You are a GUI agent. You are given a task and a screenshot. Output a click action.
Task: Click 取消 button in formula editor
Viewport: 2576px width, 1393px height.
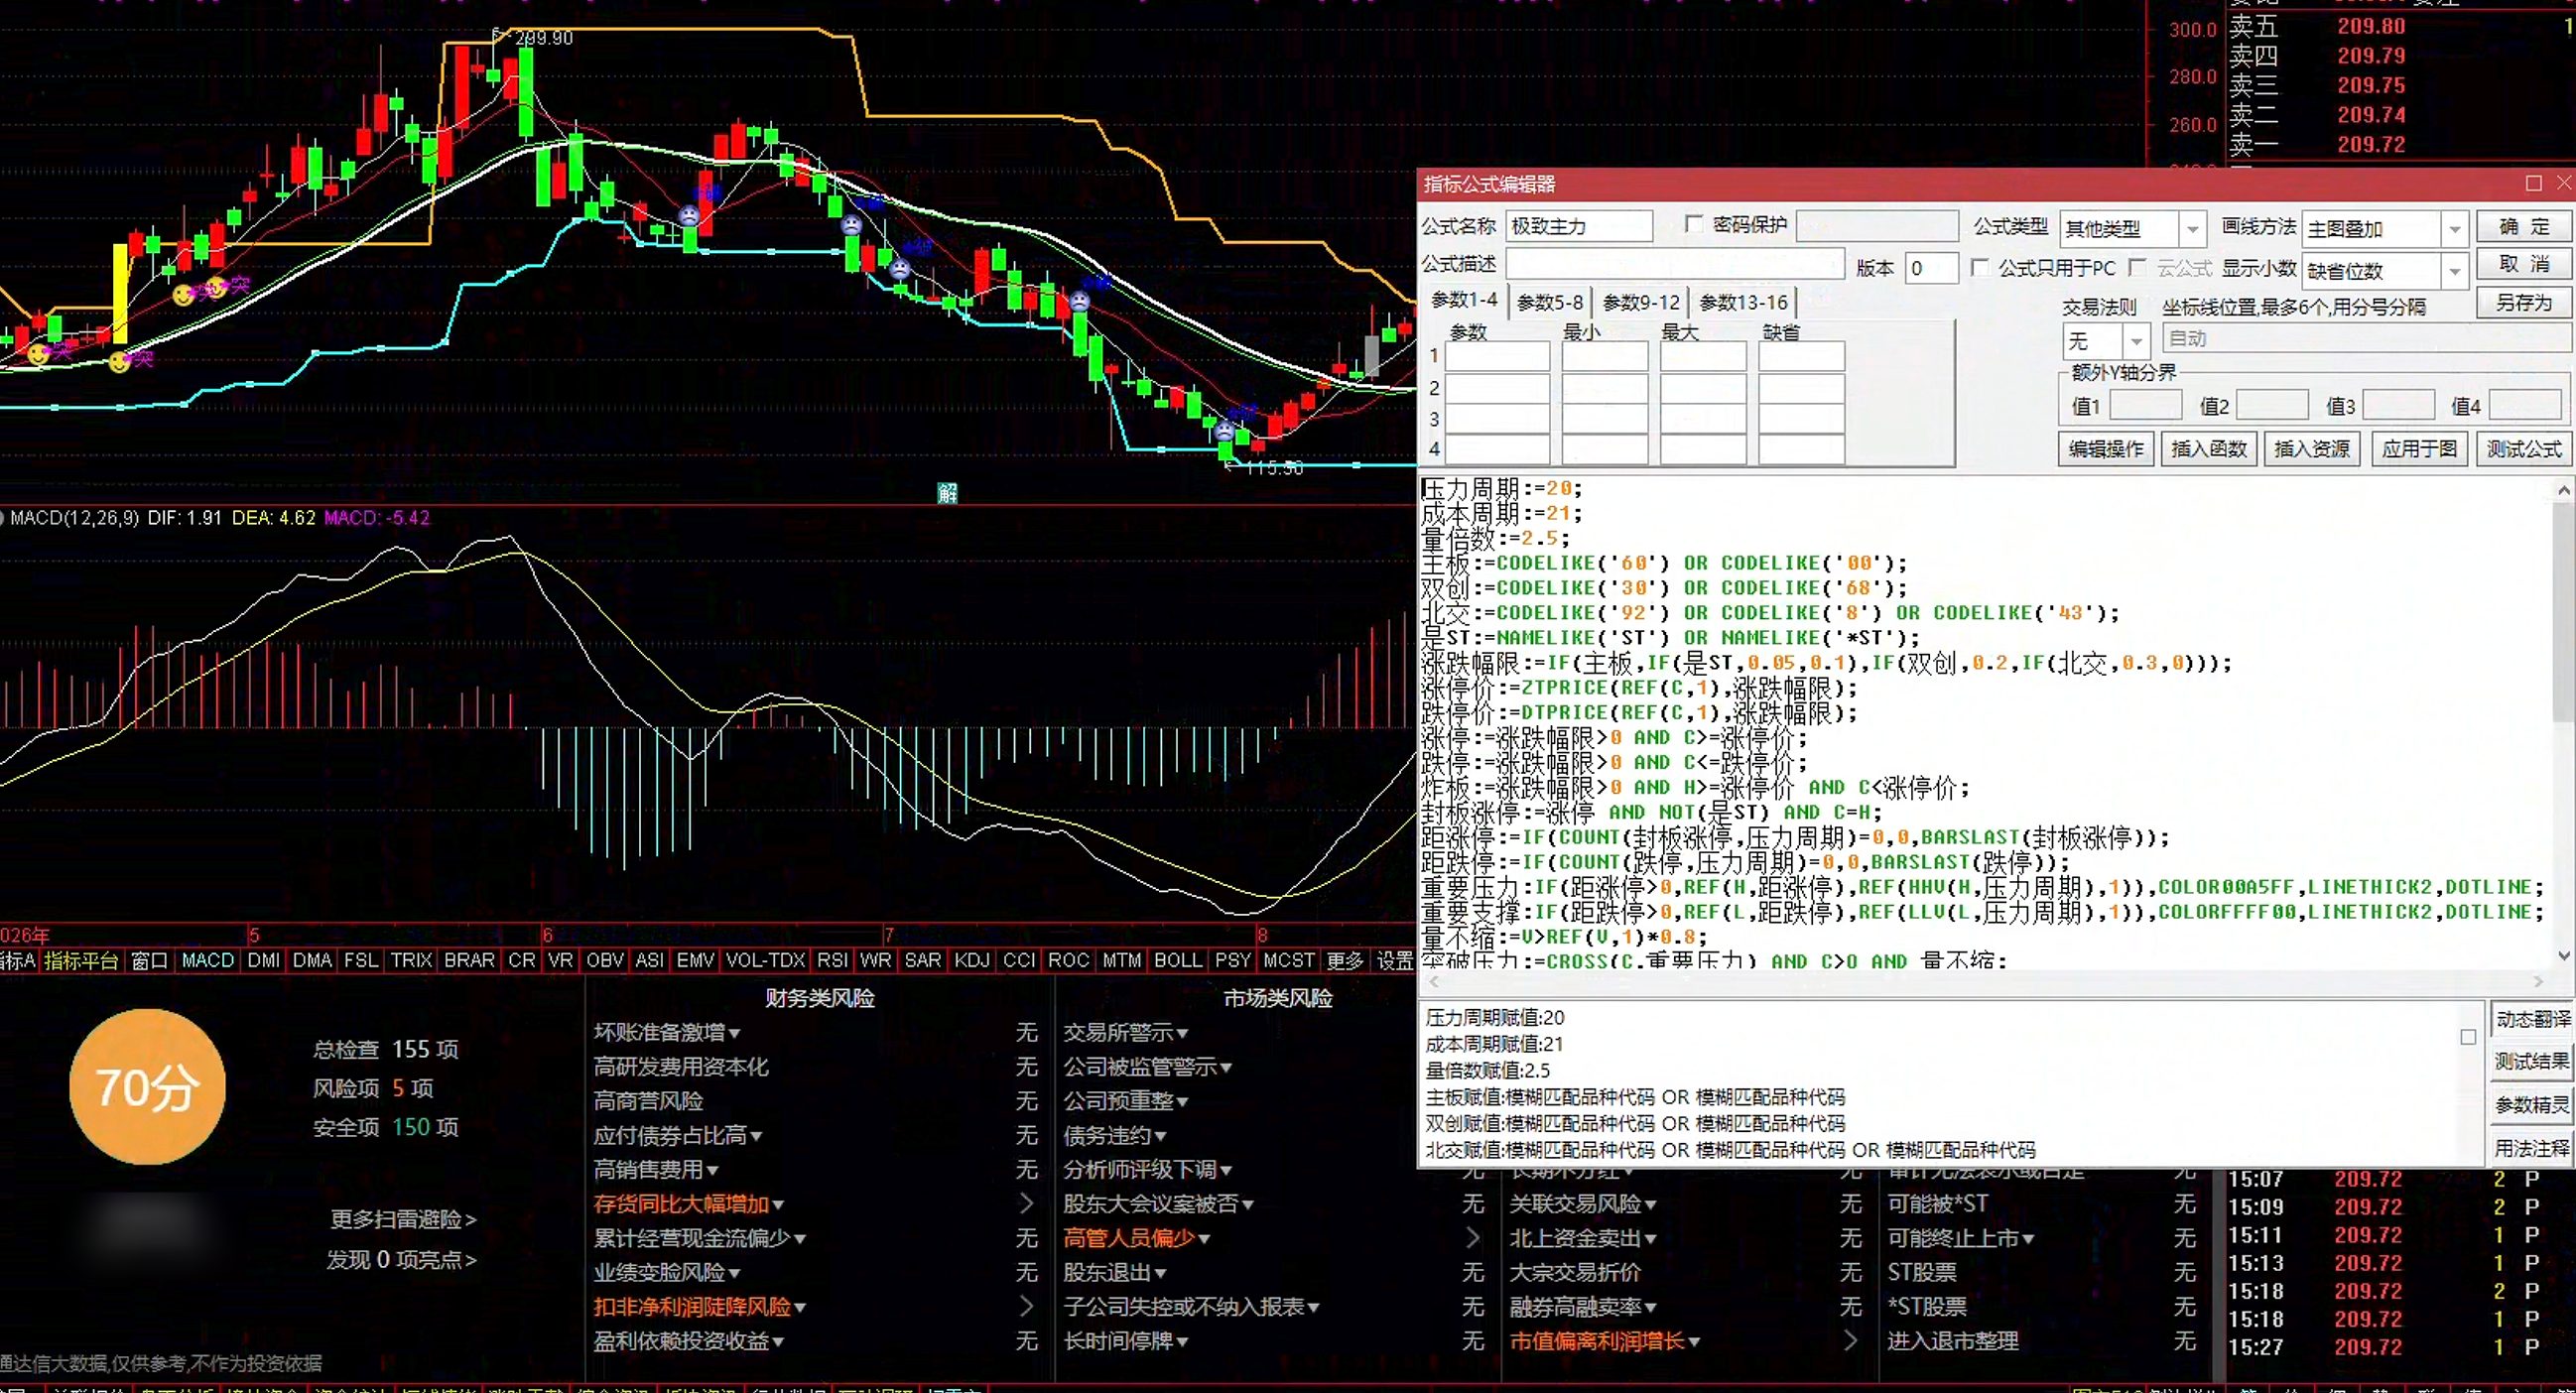(x=2524, y=264)
